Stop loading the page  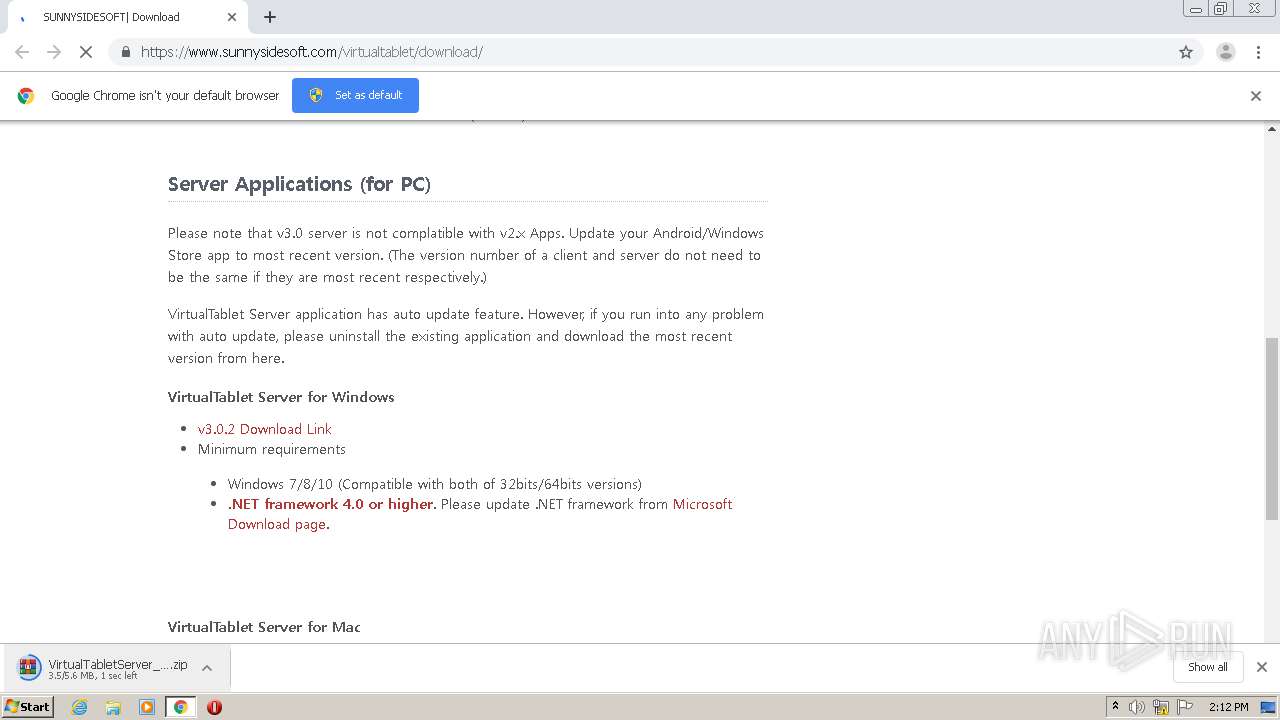(86, 52)
